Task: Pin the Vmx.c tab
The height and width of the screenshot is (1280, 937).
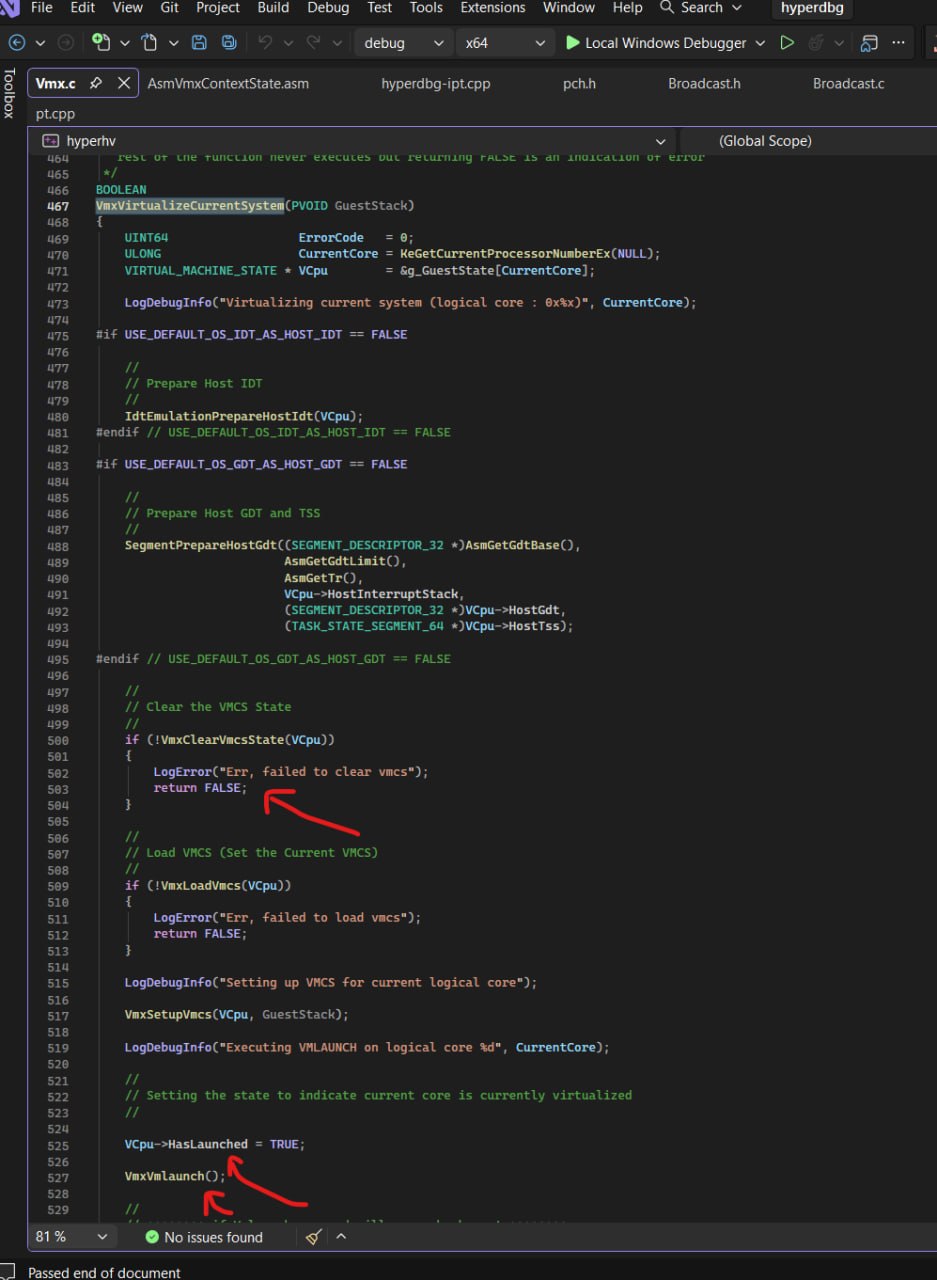Action: pos(96,83)
